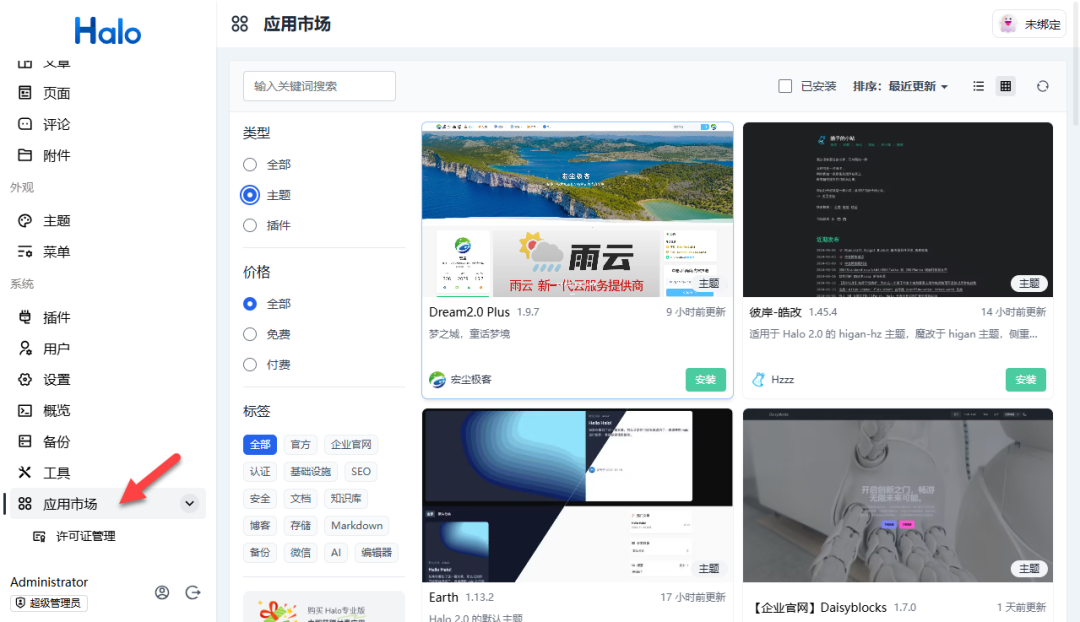Open the 页面 pages icon in sidebar

click(25, 92)
